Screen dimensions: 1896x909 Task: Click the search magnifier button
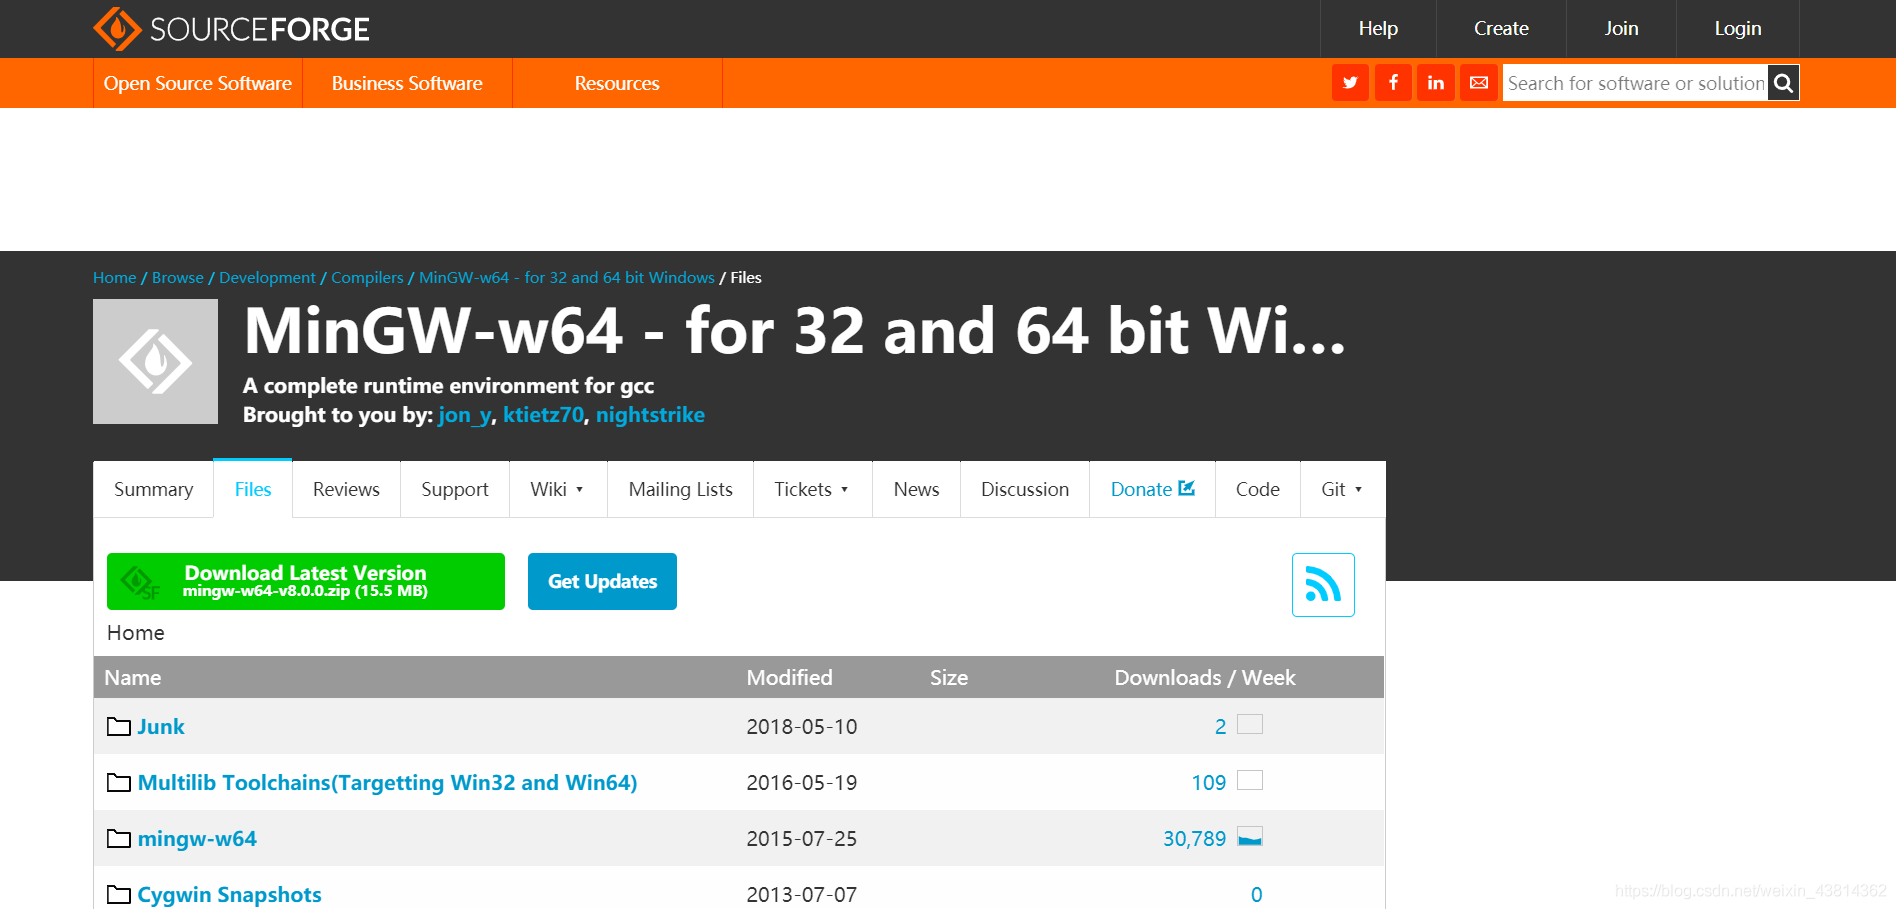click(x=1783, y=83)
